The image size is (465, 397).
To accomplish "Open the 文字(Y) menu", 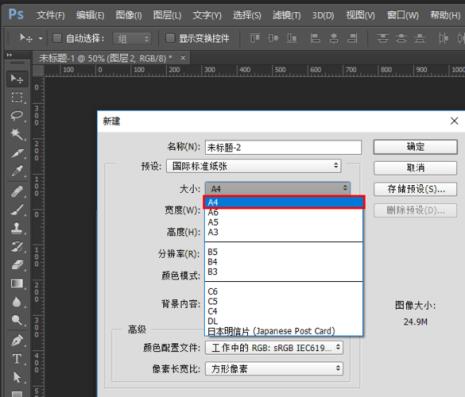I will coord(207,15).
